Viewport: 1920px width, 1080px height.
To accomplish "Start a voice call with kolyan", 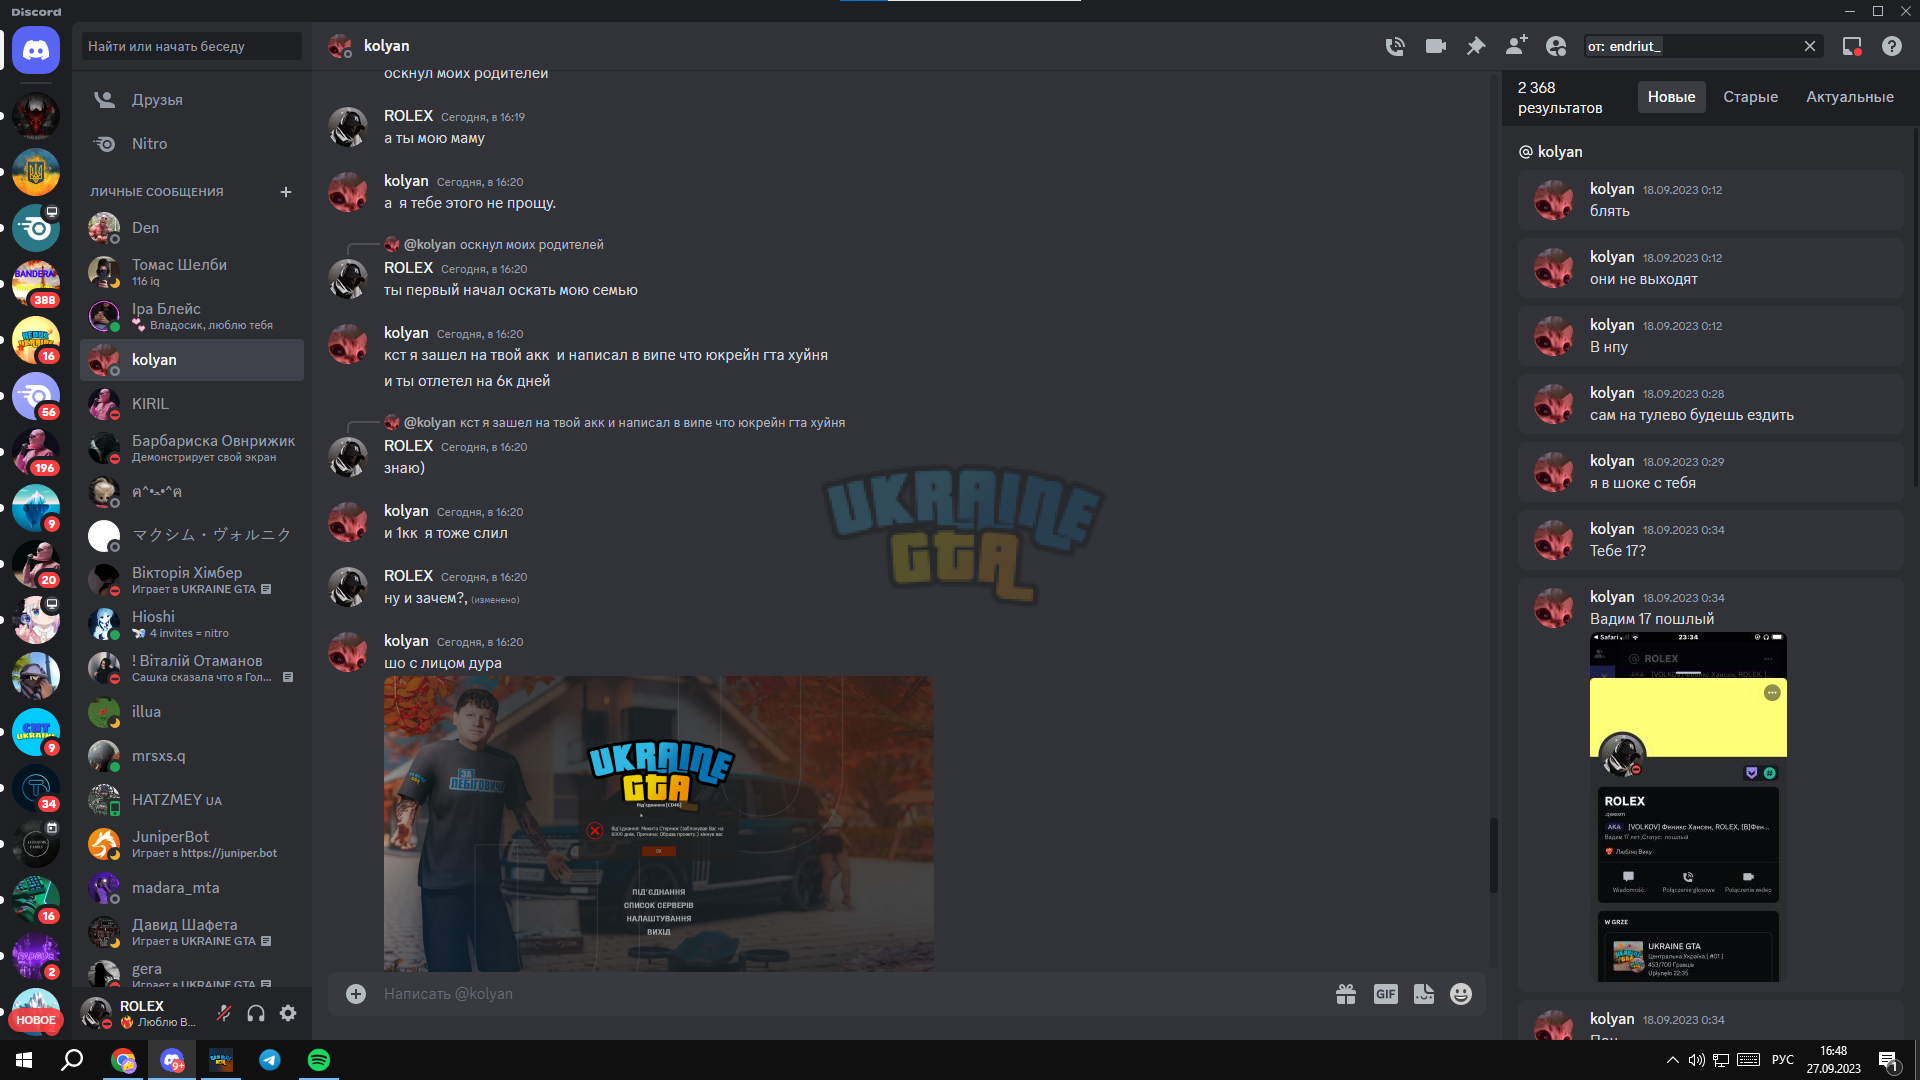I will point(1395,46).
